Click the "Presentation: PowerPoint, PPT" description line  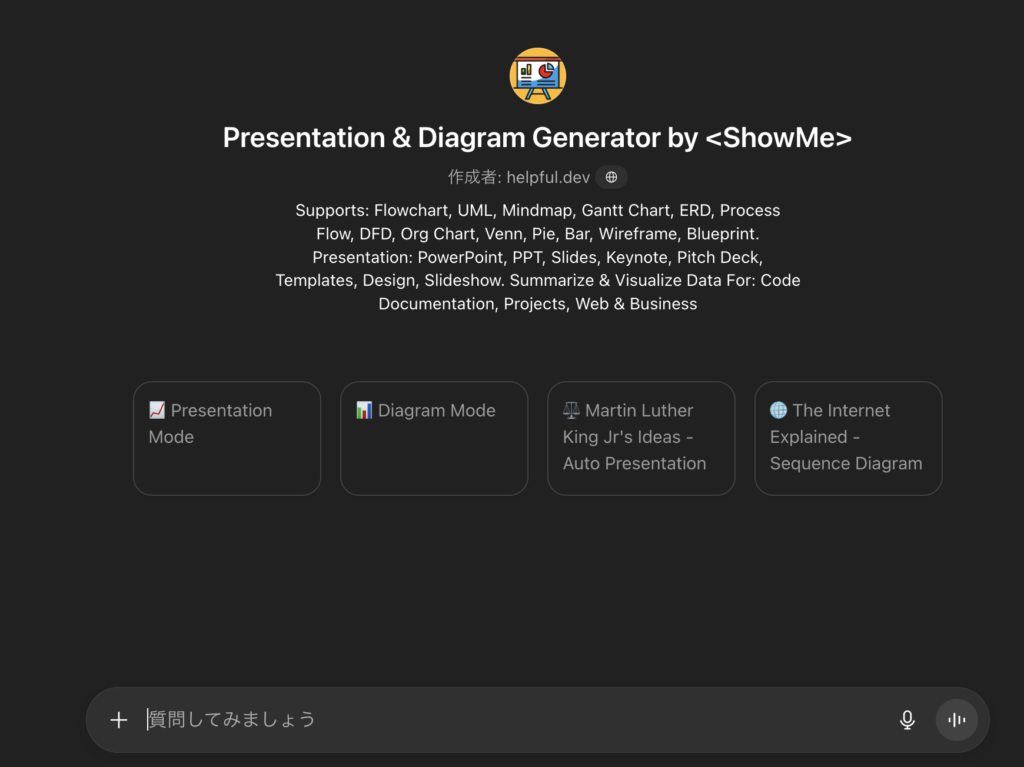pyautogui.click(x=537, y=257)
